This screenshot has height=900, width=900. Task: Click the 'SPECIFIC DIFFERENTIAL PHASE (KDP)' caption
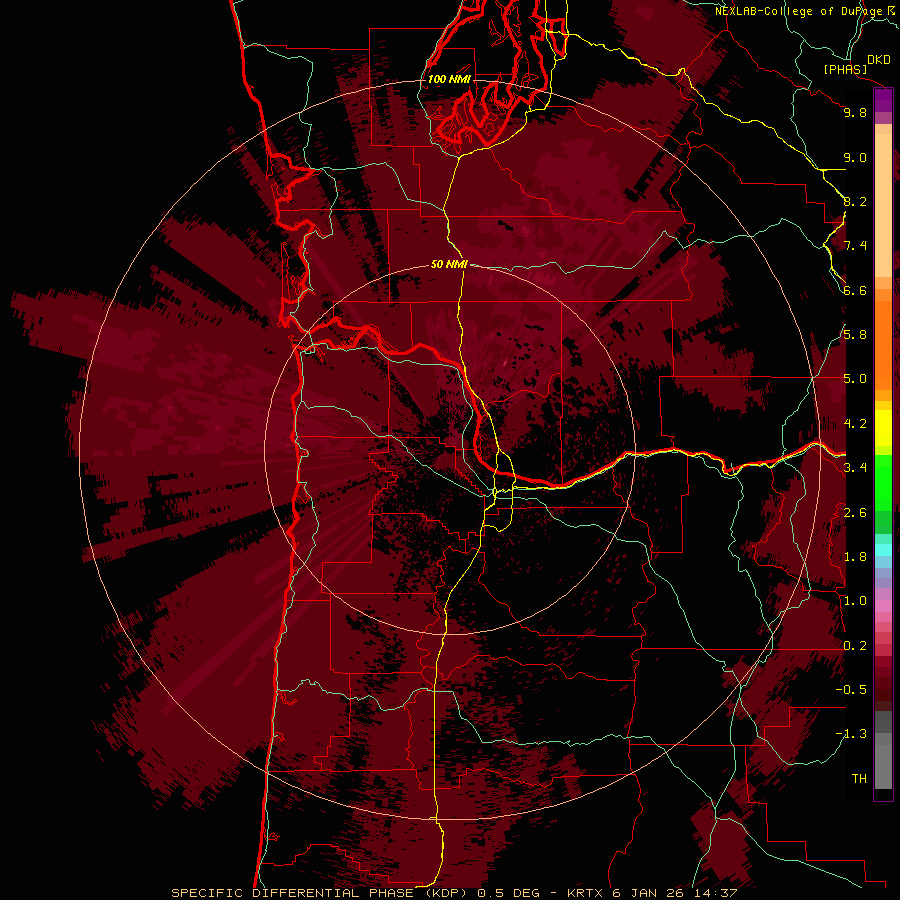[317, 893]
